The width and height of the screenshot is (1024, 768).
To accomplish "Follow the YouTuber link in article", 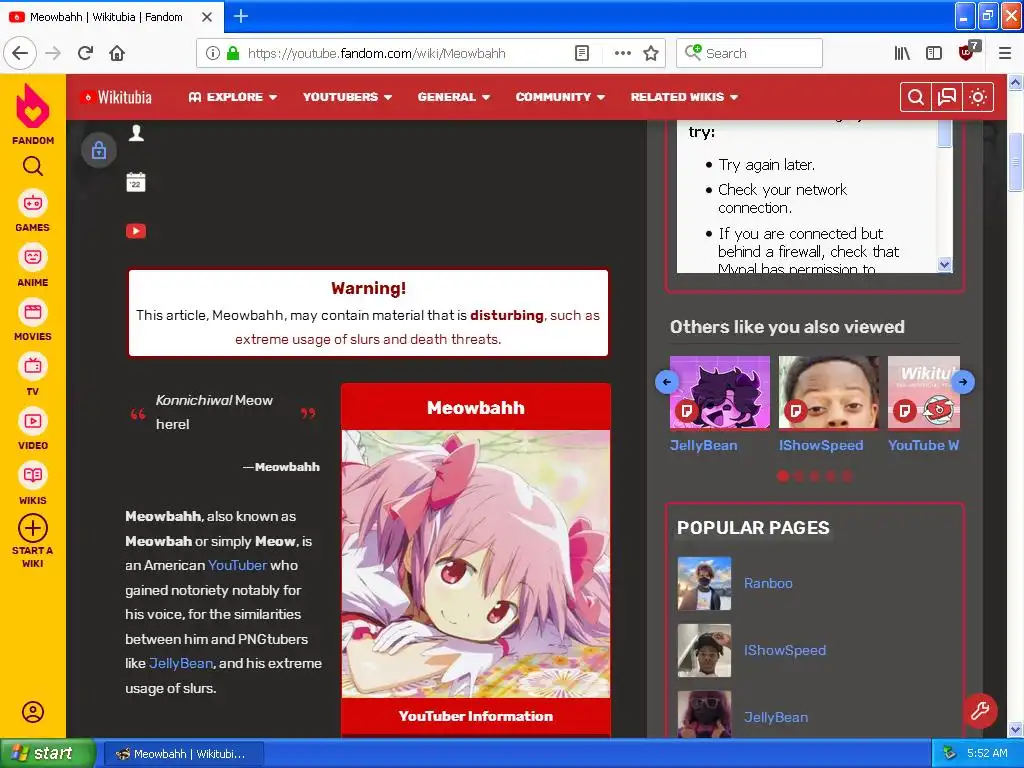I will [x=238, y=565].
